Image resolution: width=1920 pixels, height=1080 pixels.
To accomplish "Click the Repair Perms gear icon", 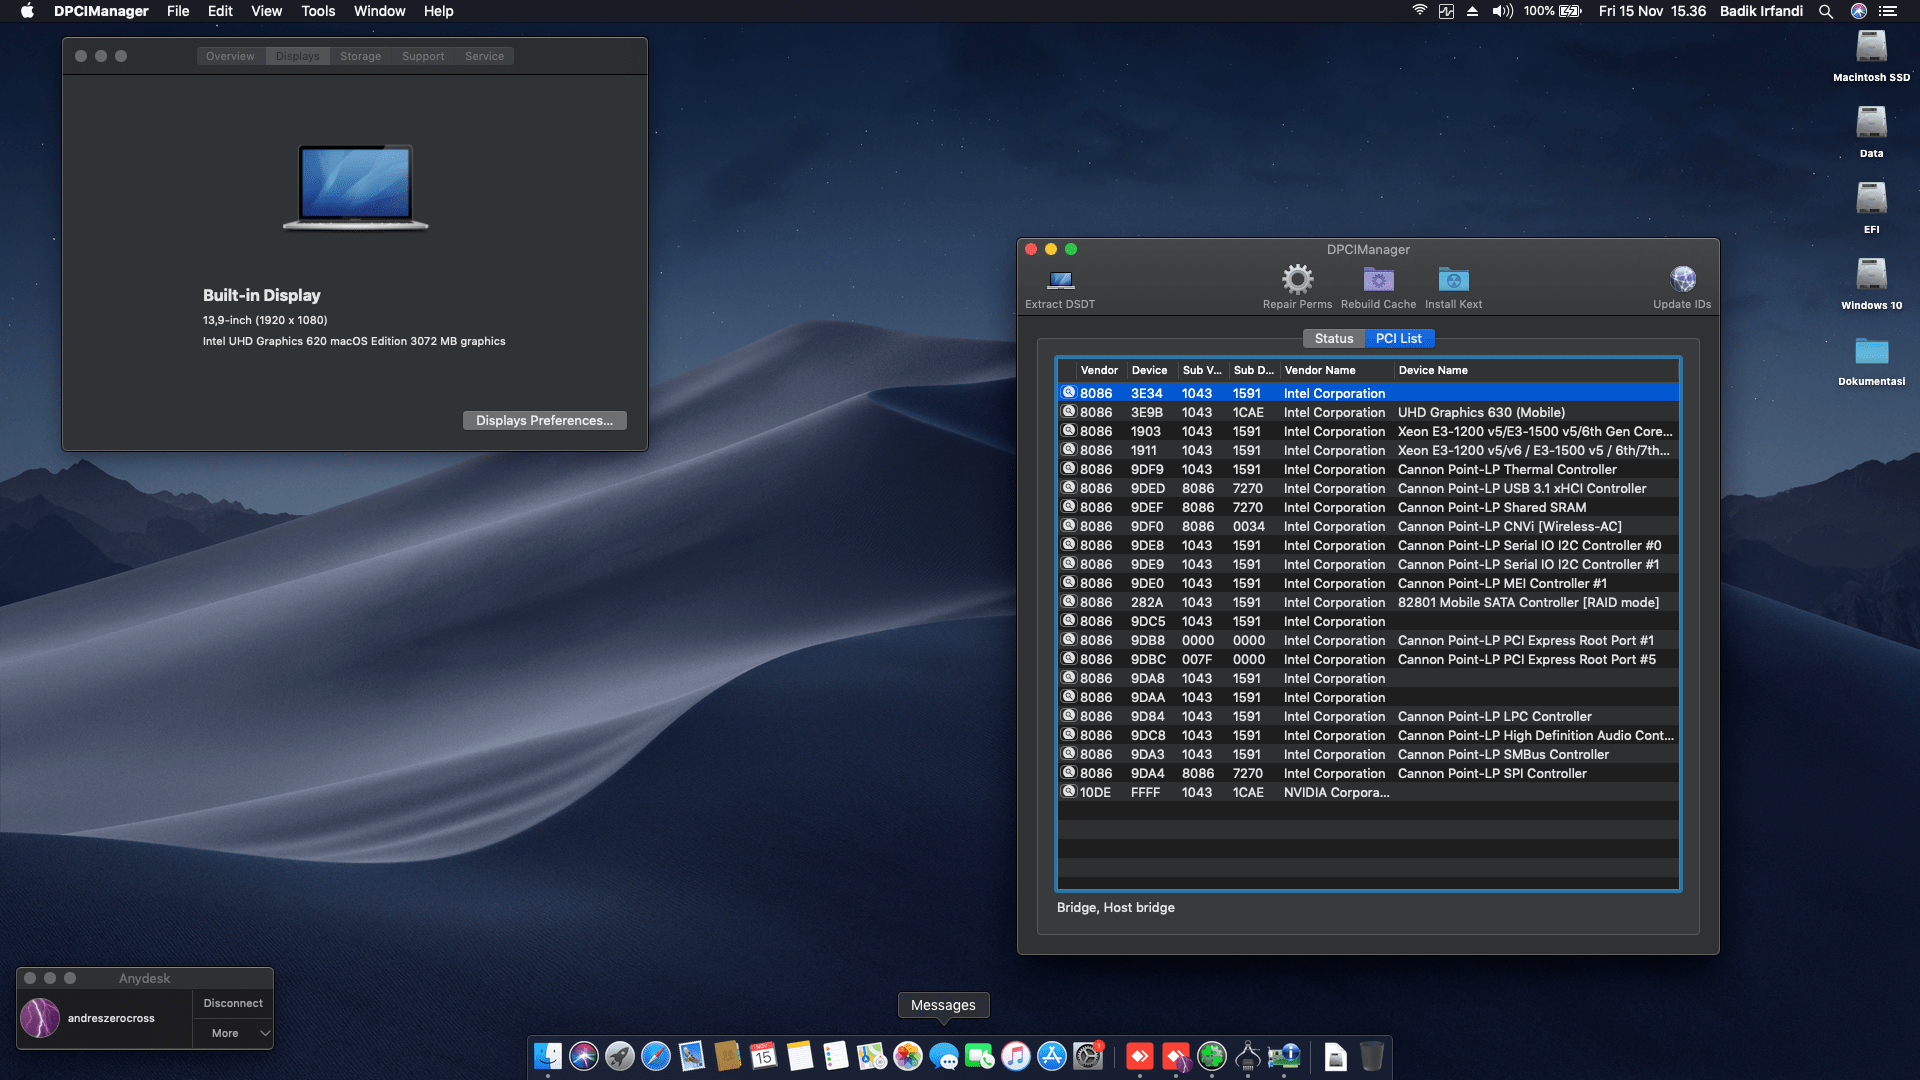I will click(x=1297, y=280).
